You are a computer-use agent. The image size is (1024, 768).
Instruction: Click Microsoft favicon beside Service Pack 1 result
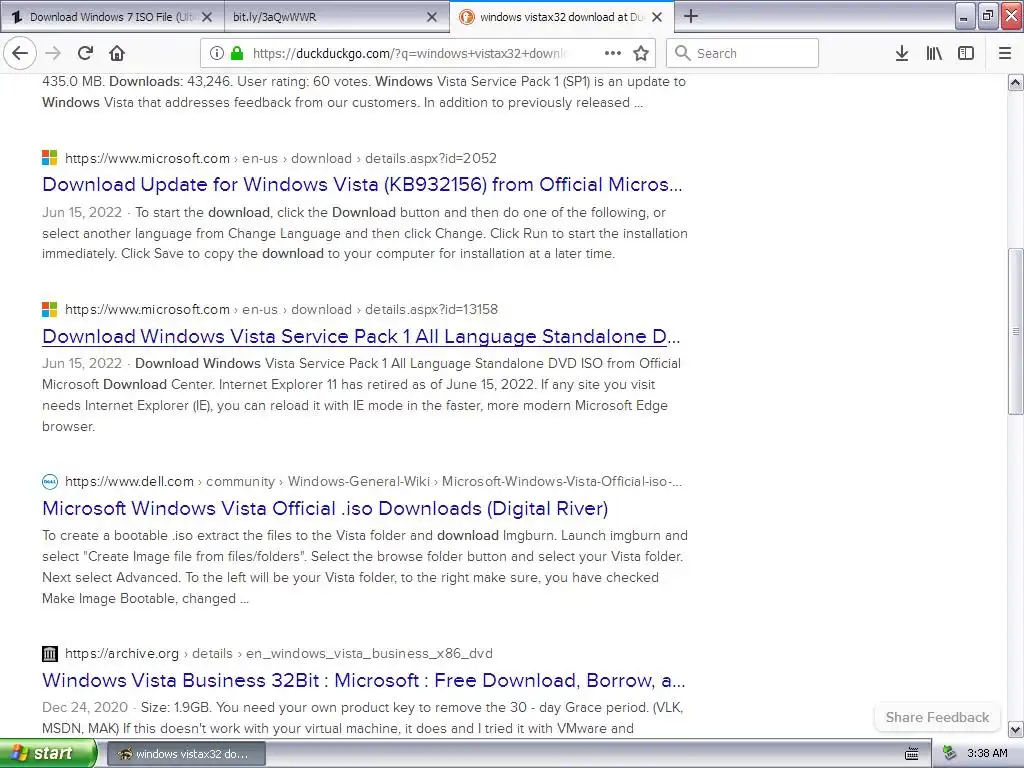point(50,309)
